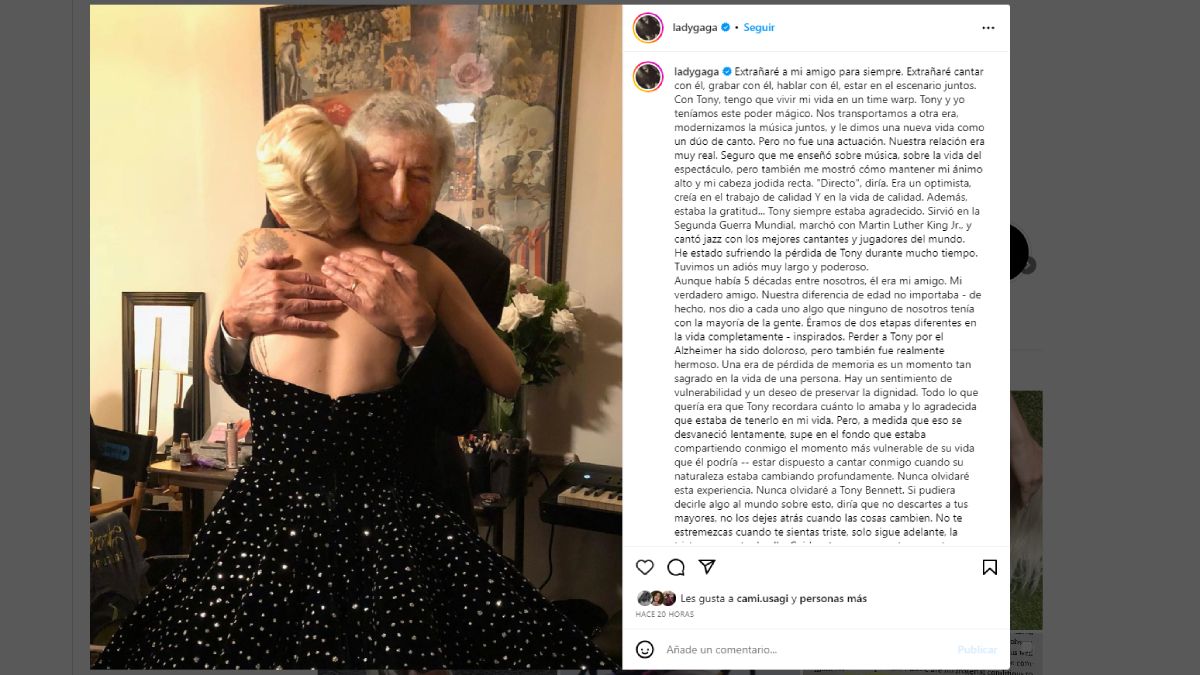Image resolution: width=1200 pixels, height=675 pixels.
Task: Click the ladygaga profile avatar in header
Action: pyautogui.click(x=648, y=28)
